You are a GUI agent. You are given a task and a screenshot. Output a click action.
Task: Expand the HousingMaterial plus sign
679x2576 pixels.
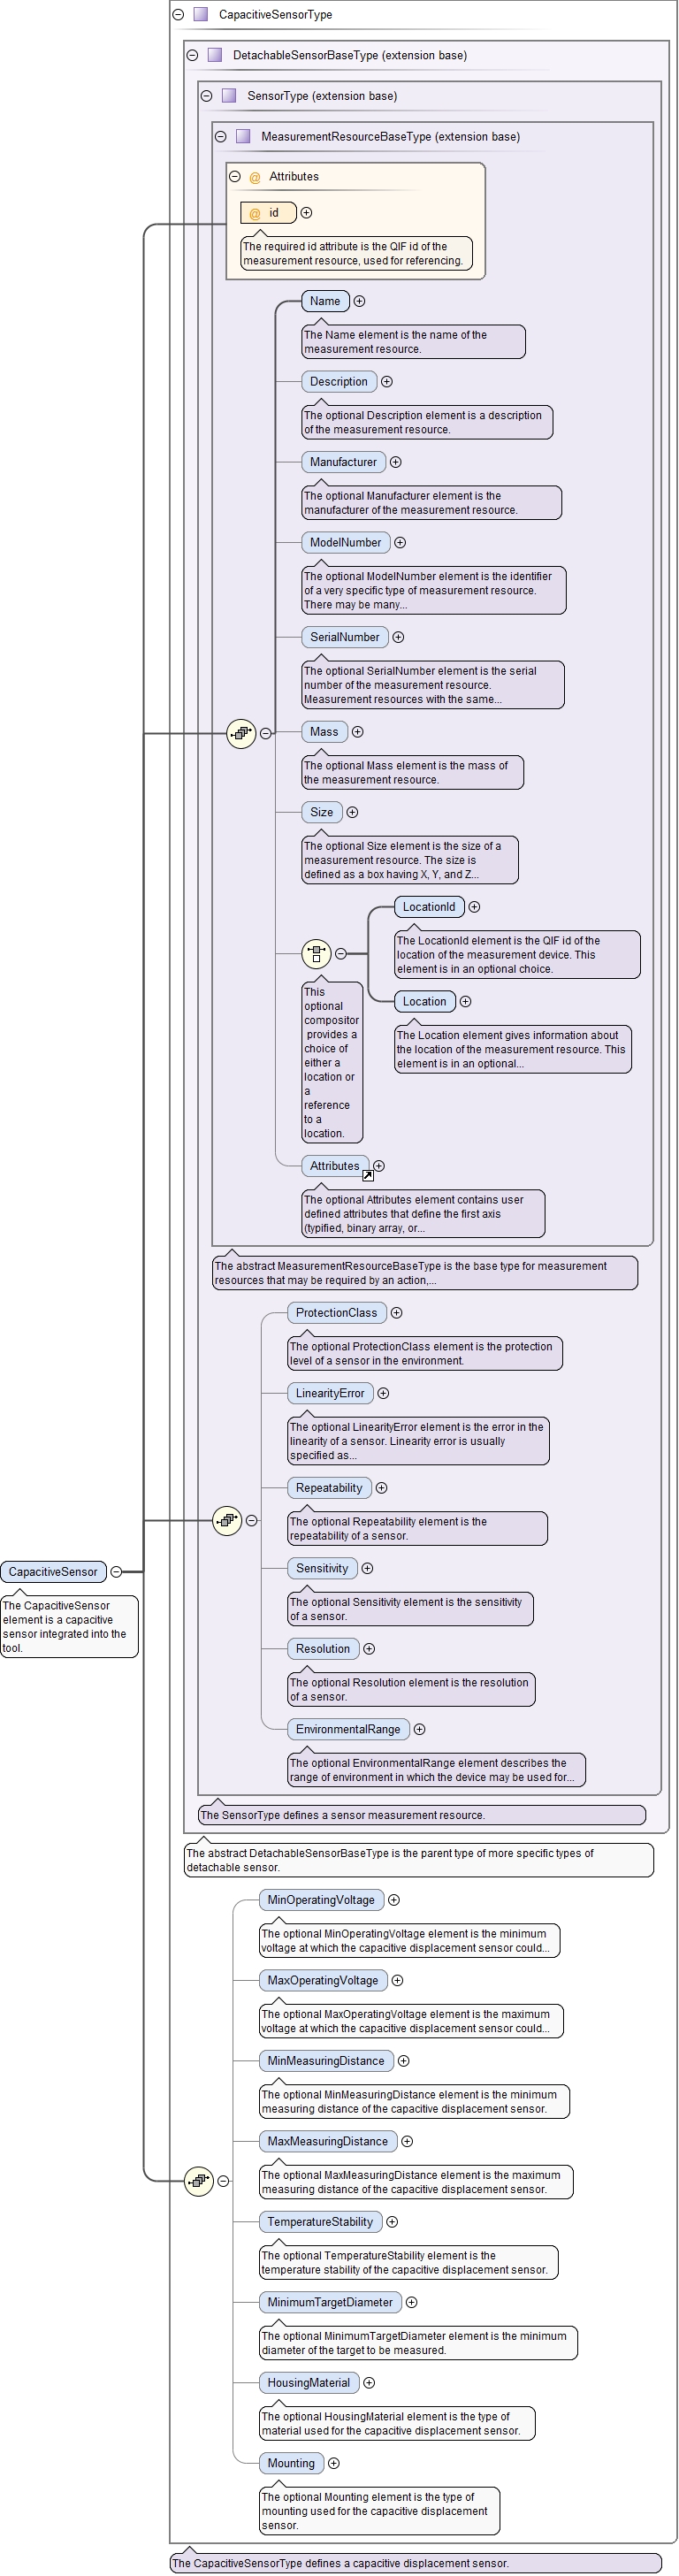click(369, 2383)
